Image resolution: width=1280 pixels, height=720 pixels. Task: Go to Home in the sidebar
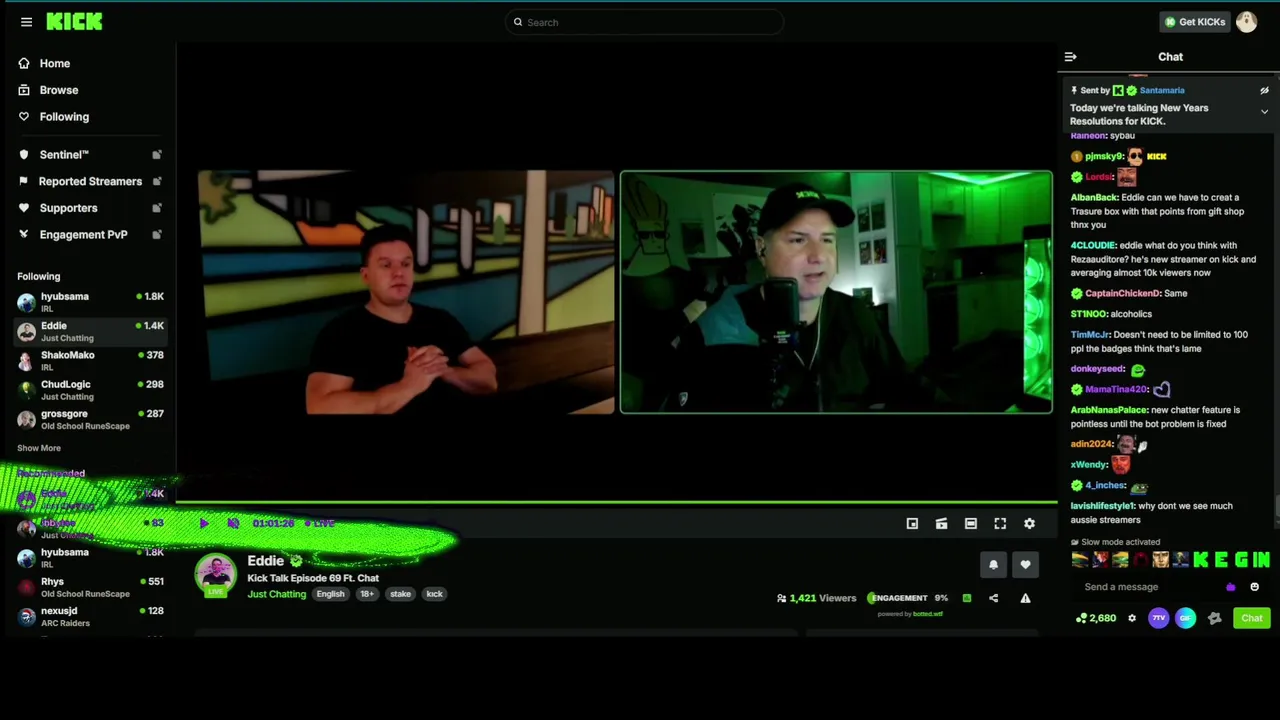click(55, 64)
